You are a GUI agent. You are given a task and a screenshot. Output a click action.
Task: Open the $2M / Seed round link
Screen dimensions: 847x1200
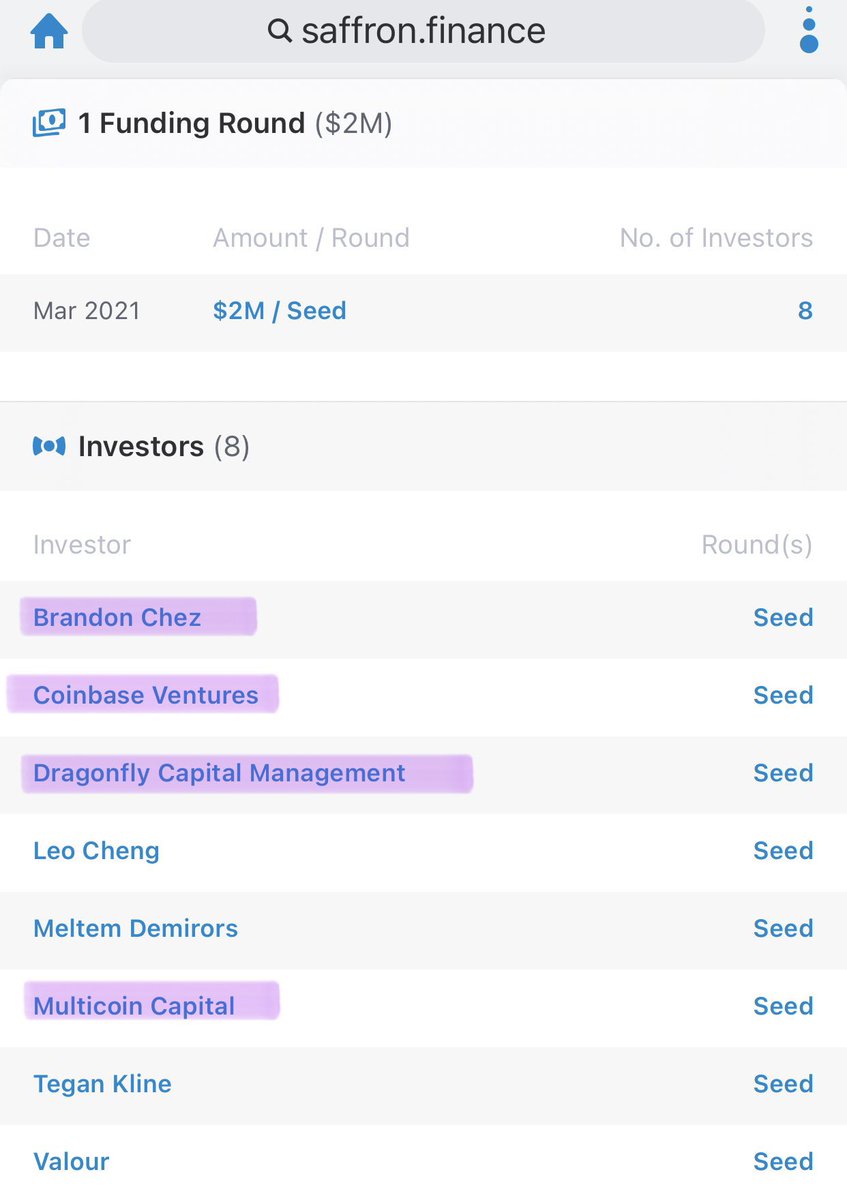(279, 311)
